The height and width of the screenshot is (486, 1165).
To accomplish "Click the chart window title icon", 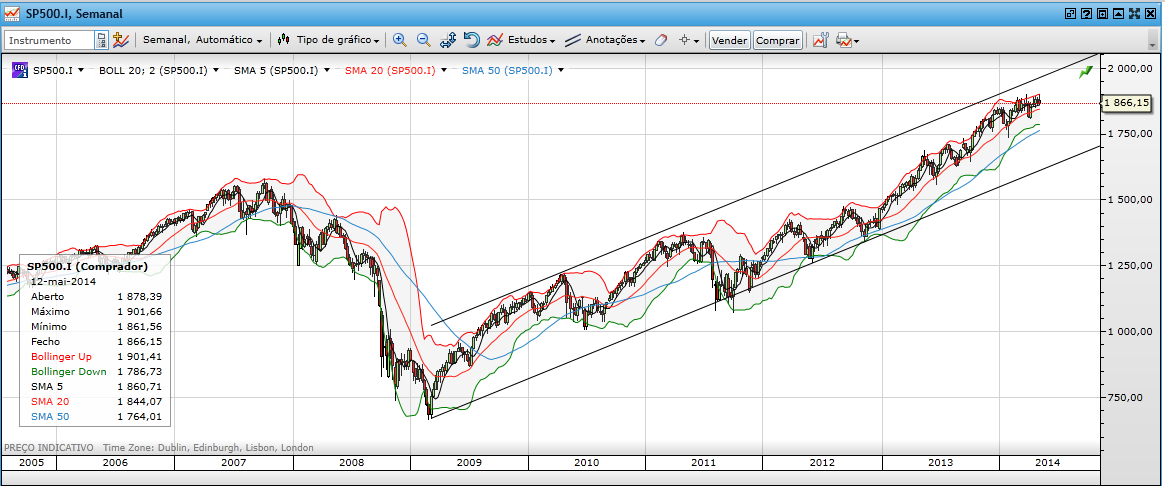I will pos(12,13).
